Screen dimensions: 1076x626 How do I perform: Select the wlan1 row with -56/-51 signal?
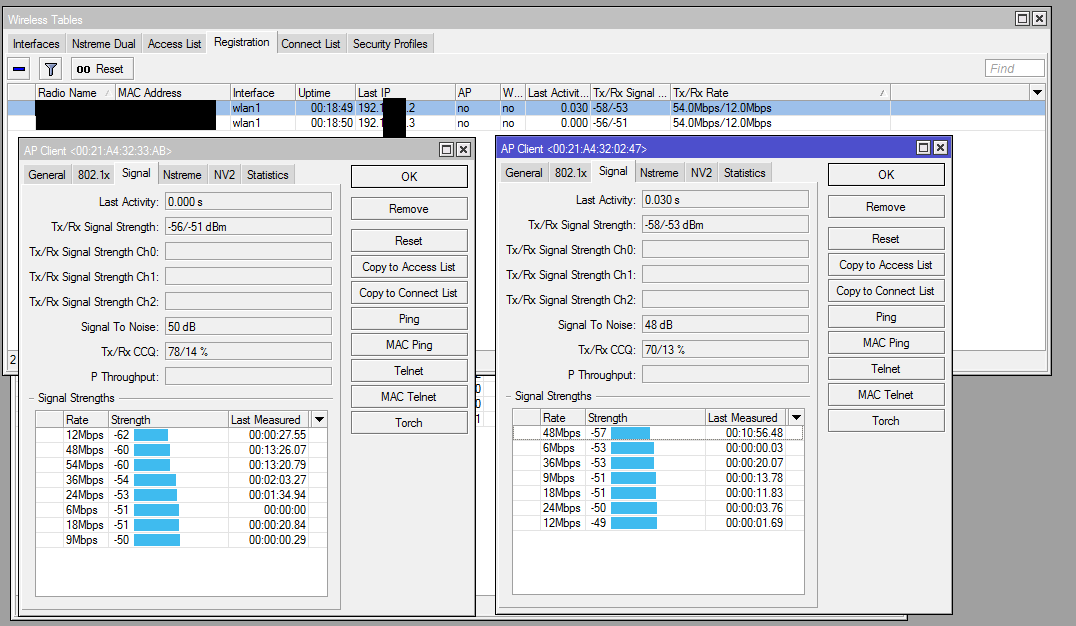click(245, 123)
